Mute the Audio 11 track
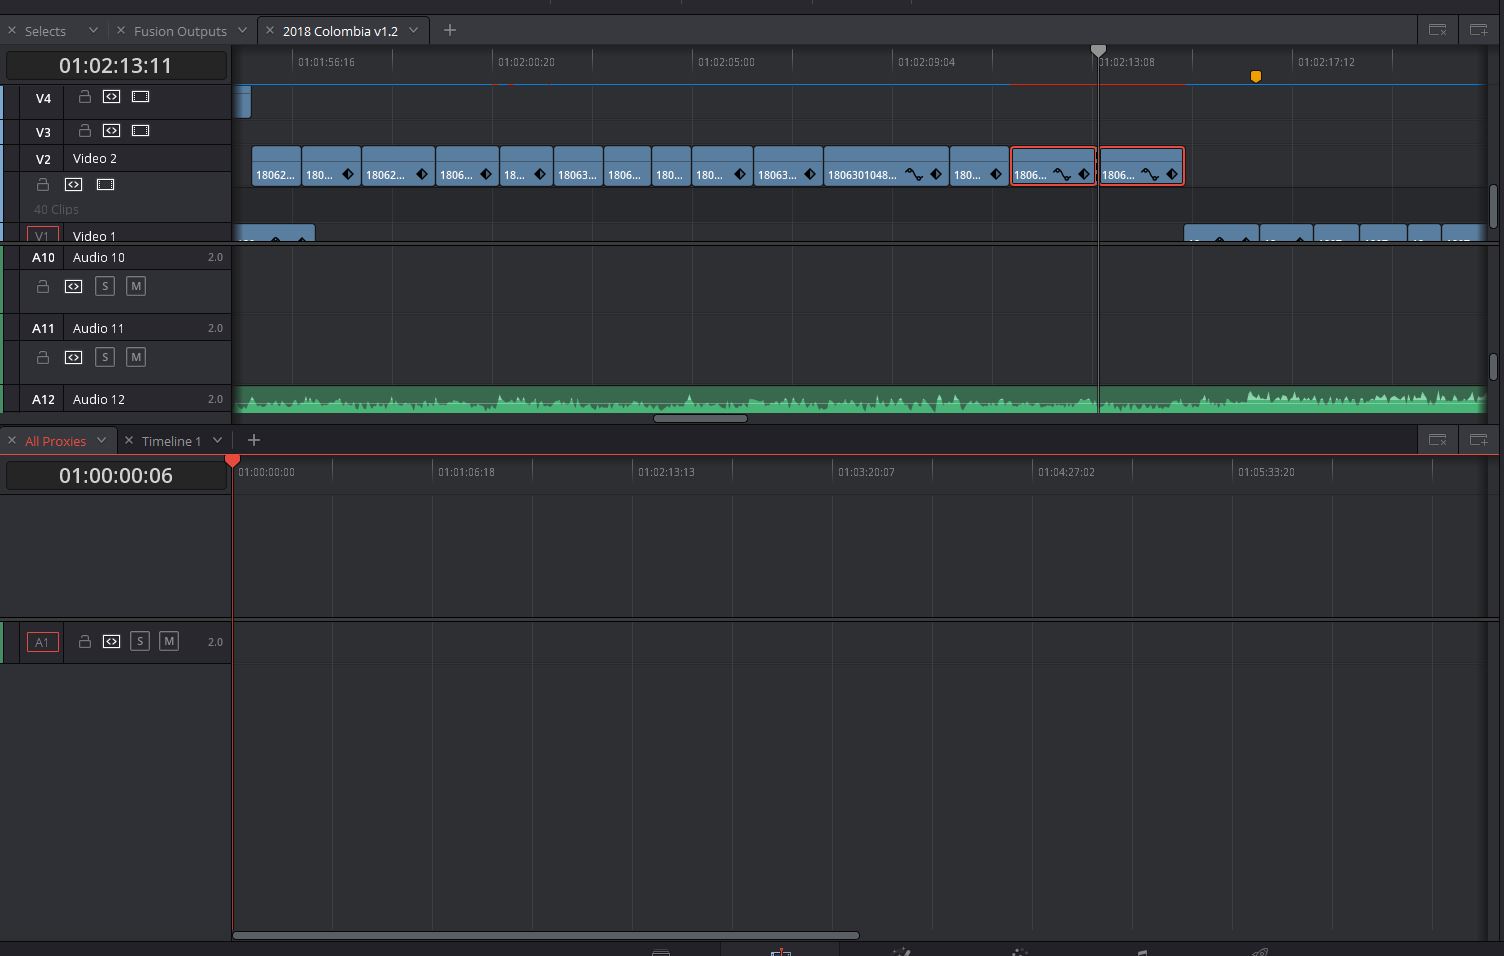This screenshot has height=956, width=1504. pyautogui.click(x=136, y=358)
